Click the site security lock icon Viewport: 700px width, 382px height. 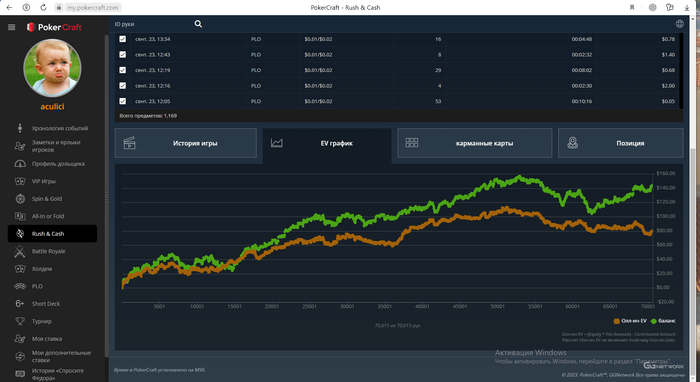coord(59,8)
